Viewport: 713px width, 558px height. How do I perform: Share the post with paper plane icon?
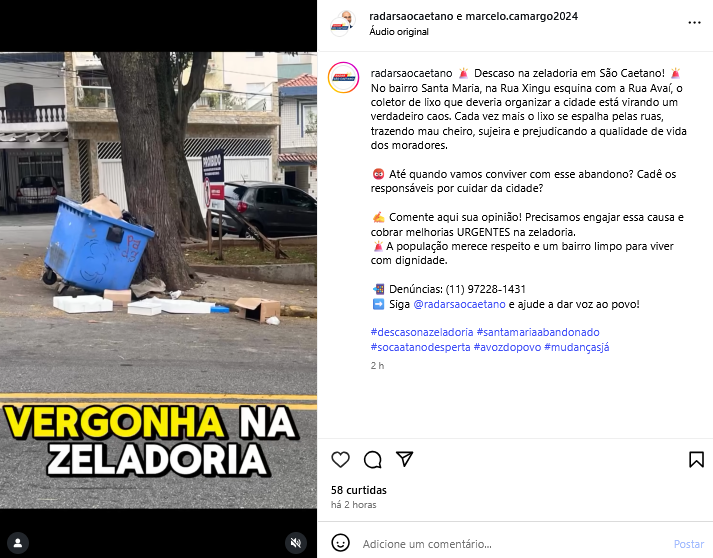coord(404,459)
